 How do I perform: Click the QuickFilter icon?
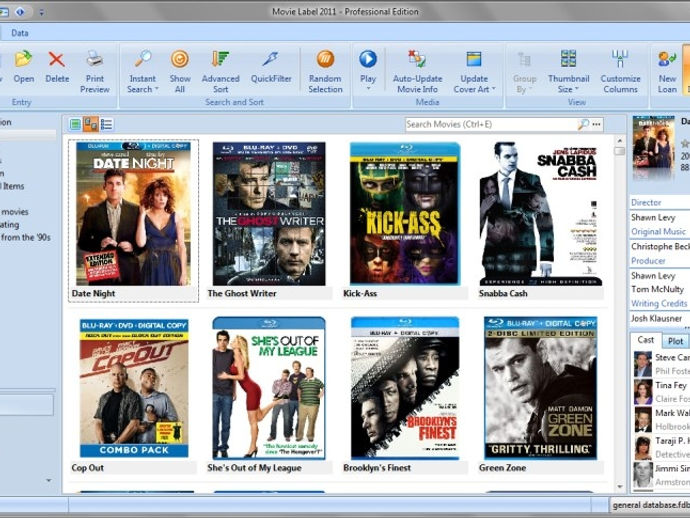(271, 59)
